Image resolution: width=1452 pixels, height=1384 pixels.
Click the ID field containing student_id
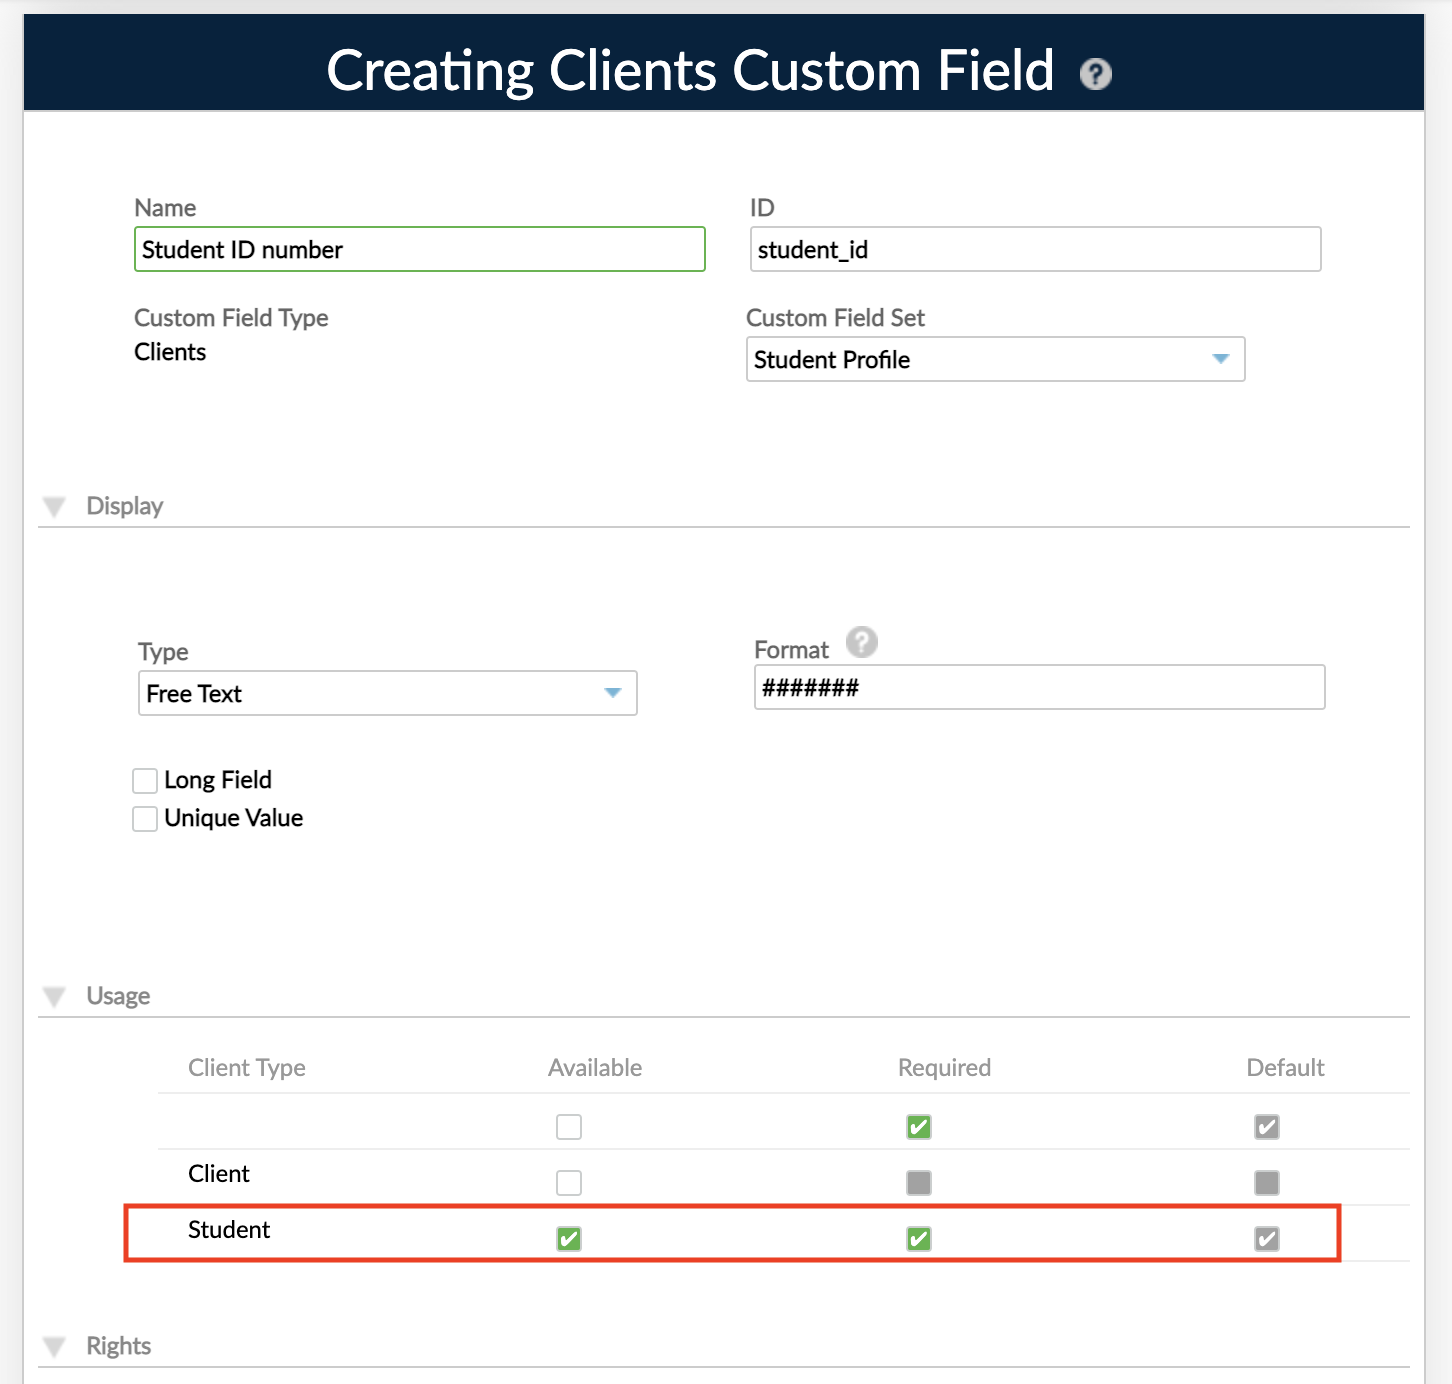(x=1036, y=249)
